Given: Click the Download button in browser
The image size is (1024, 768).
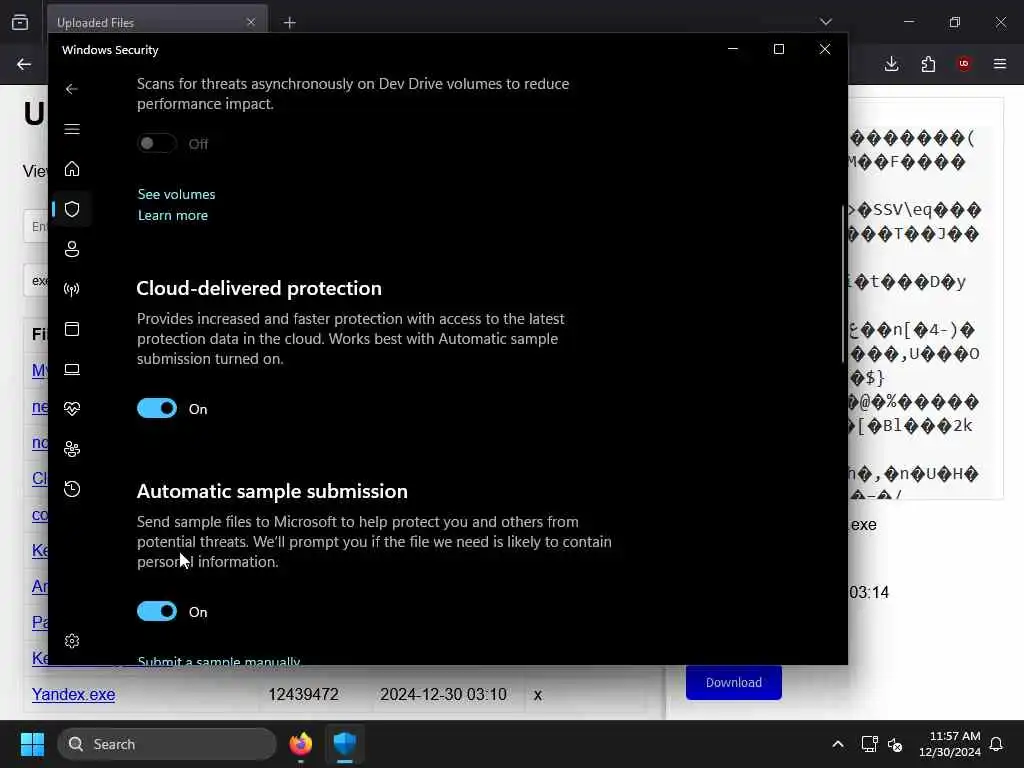Looking at the screenshot, I should pos(733,682).
